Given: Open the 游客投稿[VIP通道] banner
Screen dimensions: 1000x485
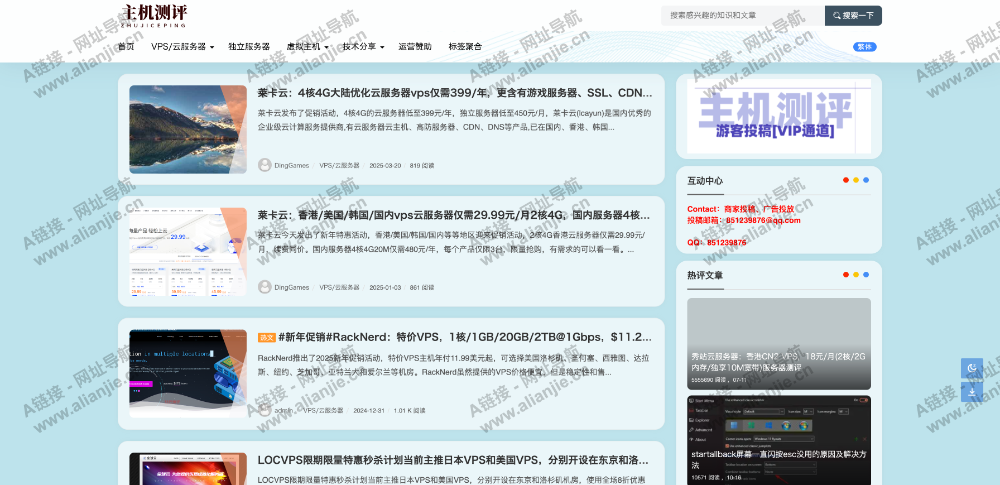Looking at the screenshot, I should [779, 116].
